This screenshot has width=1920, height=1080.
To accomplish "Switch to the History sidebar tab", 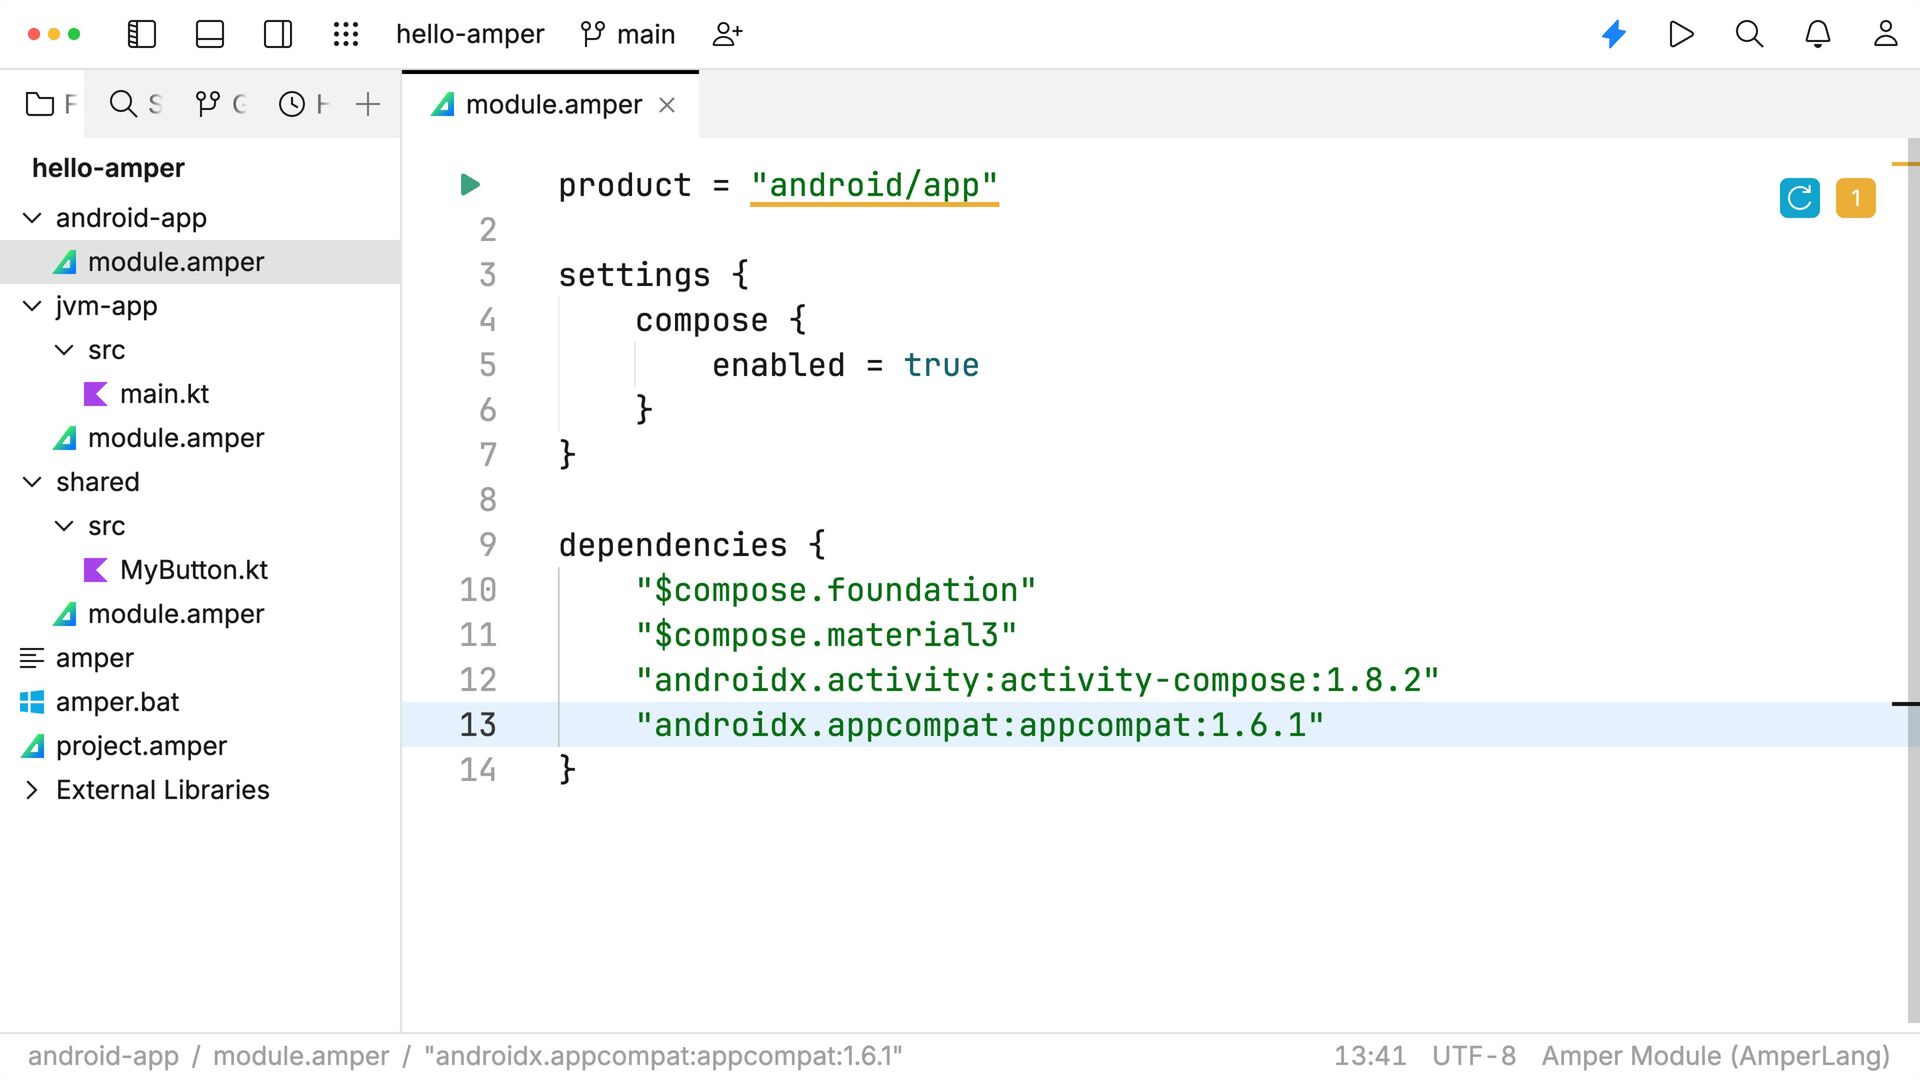I will [x=304, y=104].
